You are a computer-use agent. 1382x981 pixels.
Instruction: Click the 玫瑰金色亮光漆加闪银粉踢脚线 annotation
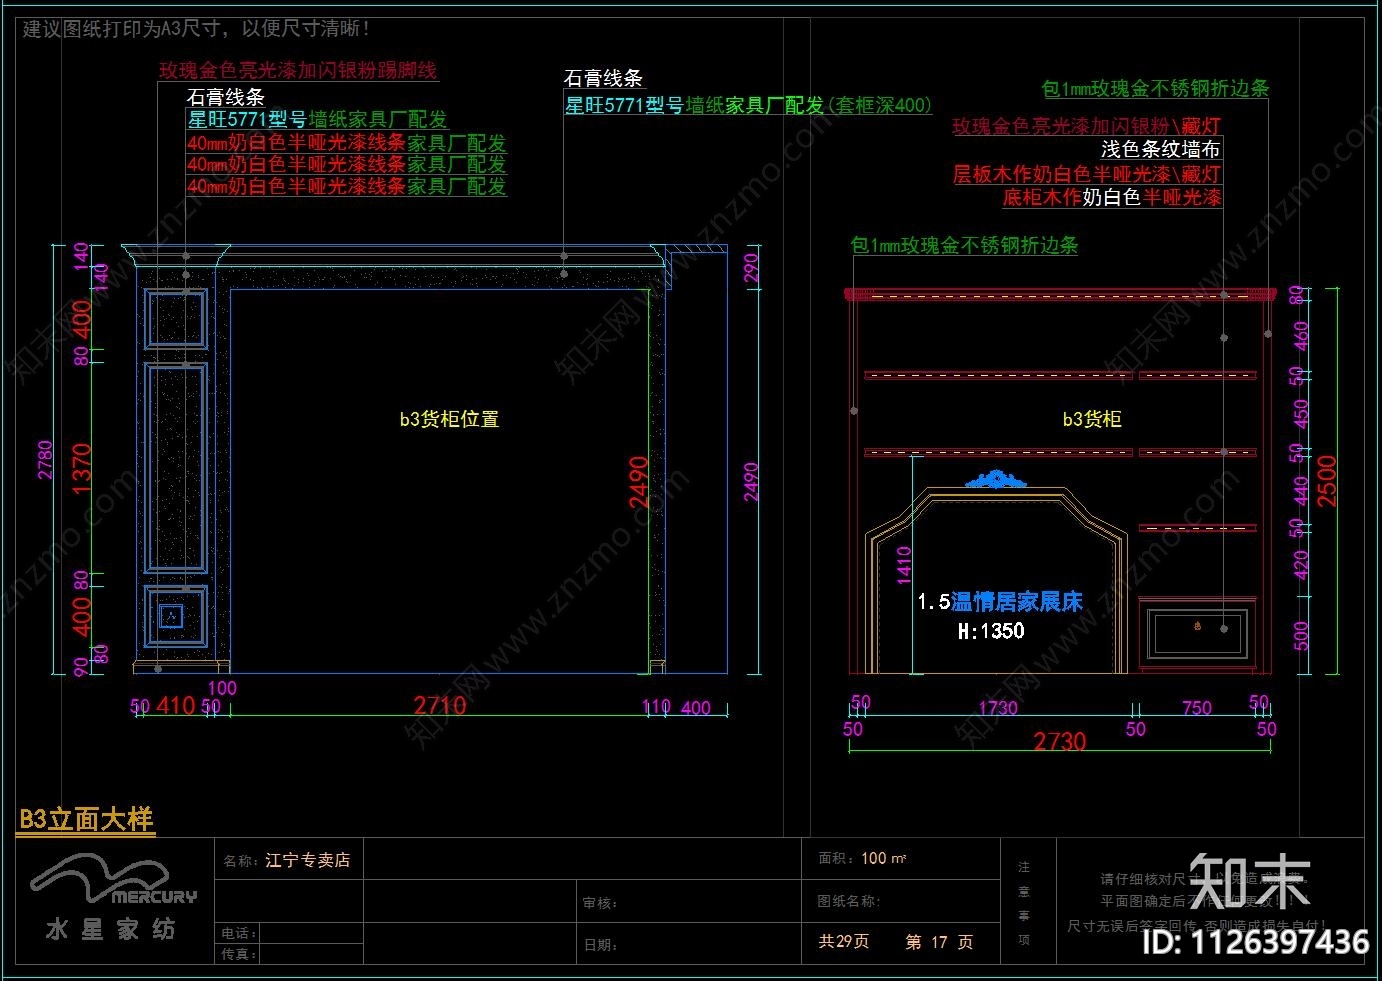(x=298, y=71)
